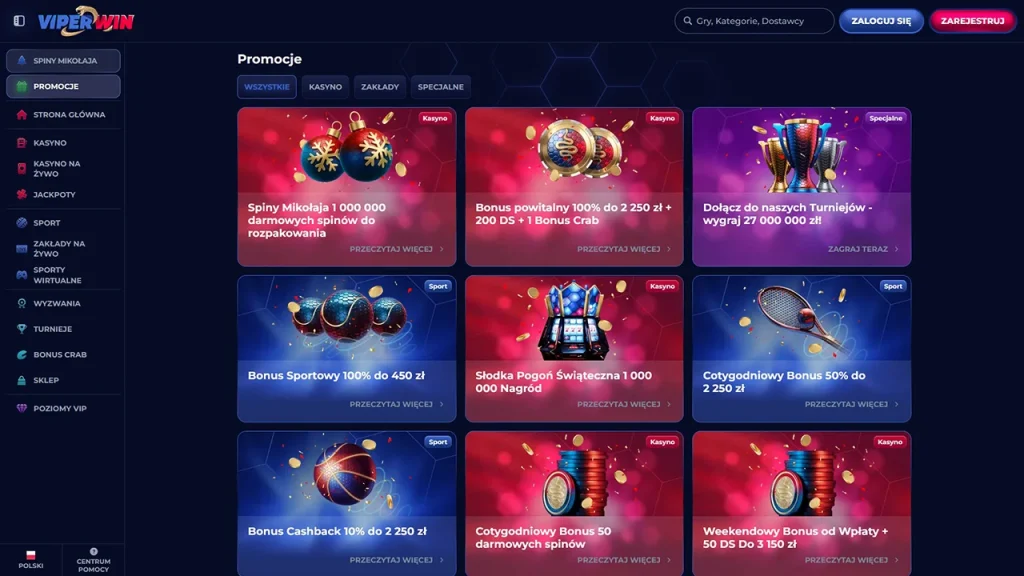The width and height of the screenshot is (1024, 576).
Task: Switch to the Kasyno promotions tab
Action: 325,87
